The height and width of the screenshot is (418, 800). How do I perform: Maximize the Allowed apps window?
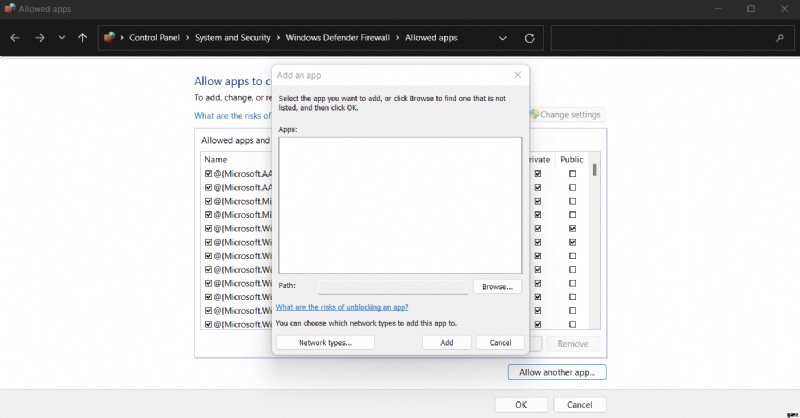click(x=751, y=9)
